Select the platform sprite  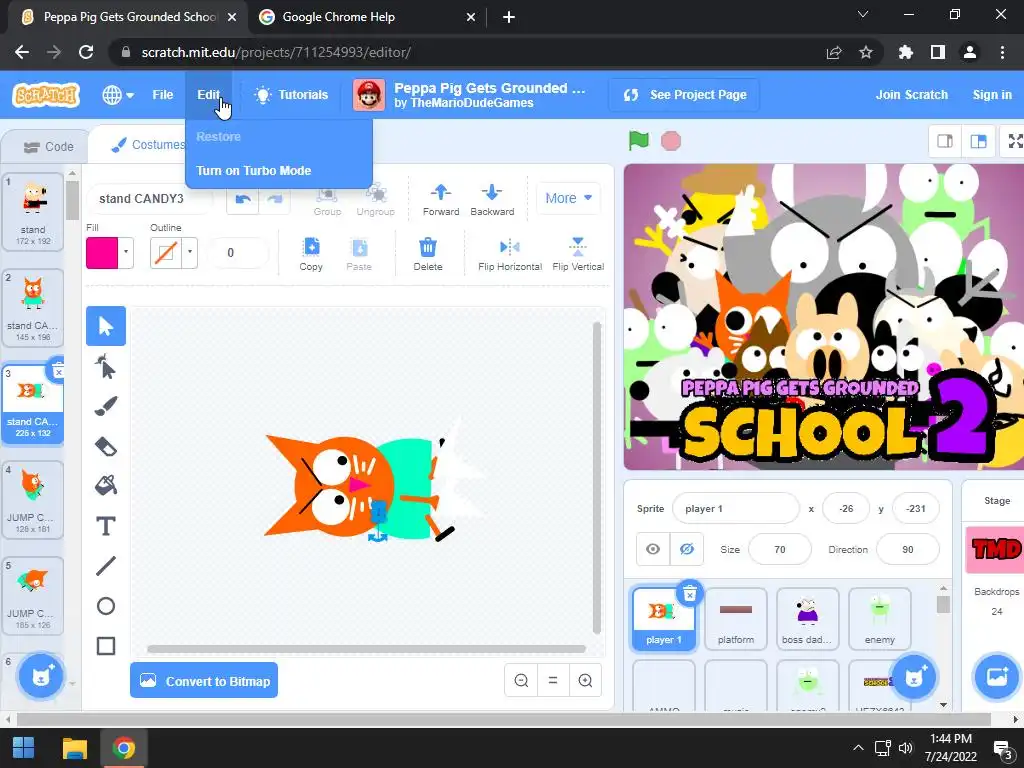[x=735, y=619]
